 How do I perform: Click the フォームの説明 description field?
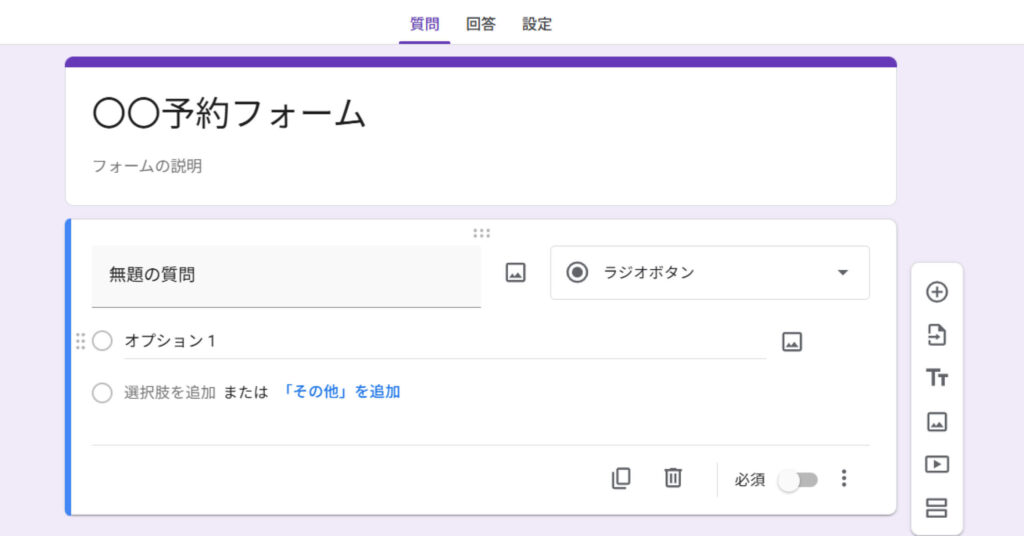[147, 166]
